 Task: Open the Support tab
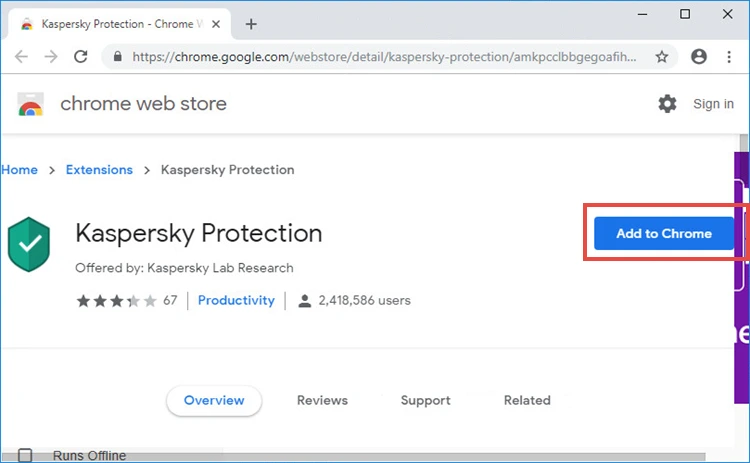click(426, 400)
